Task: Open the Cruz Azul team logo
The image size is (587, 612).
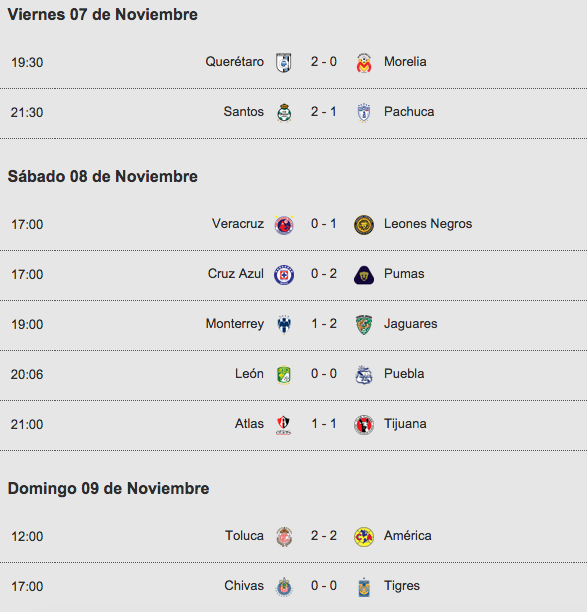Action: point(284,275)
